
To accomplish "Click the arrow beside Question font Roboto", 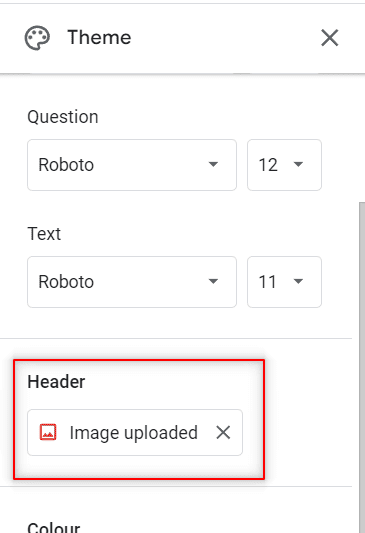I will coord(213,165).
